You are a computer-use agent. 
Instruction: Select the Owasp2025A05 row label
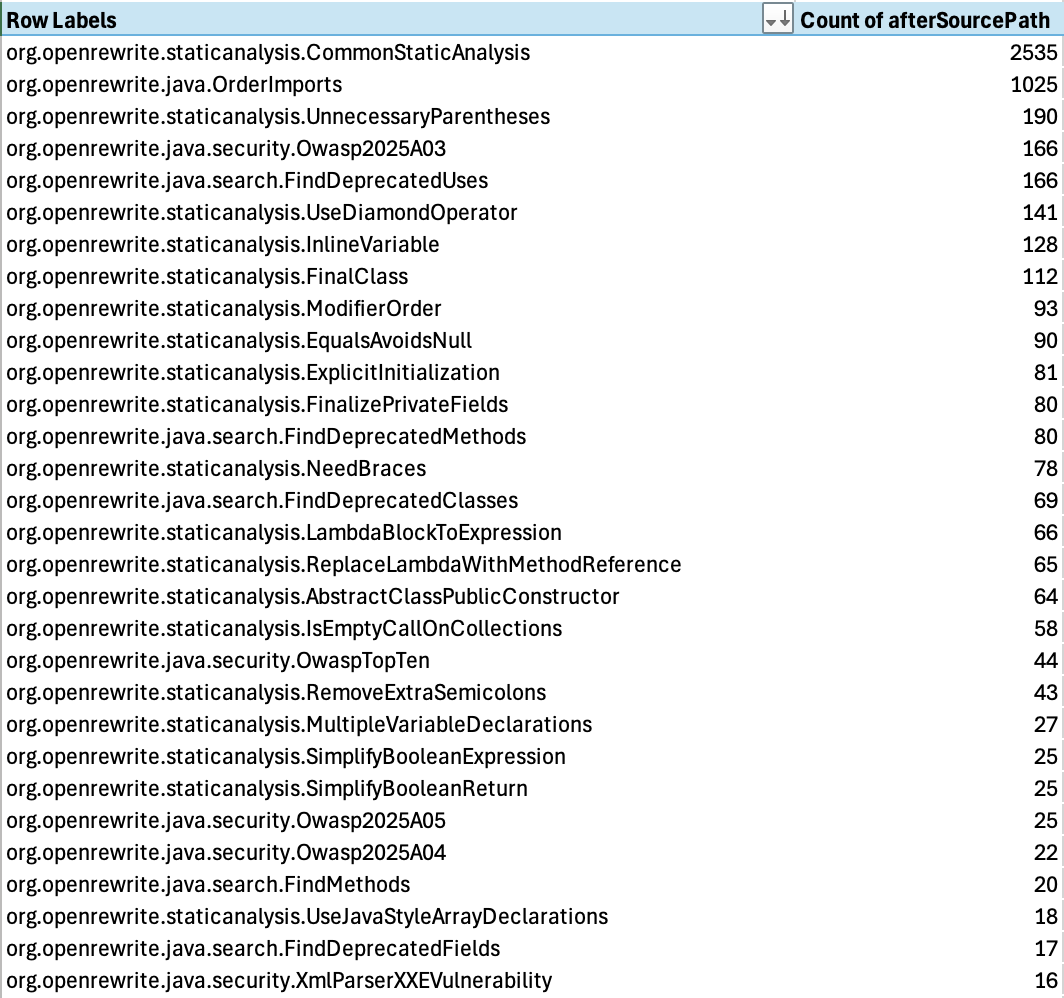click(x=226, y=820)
